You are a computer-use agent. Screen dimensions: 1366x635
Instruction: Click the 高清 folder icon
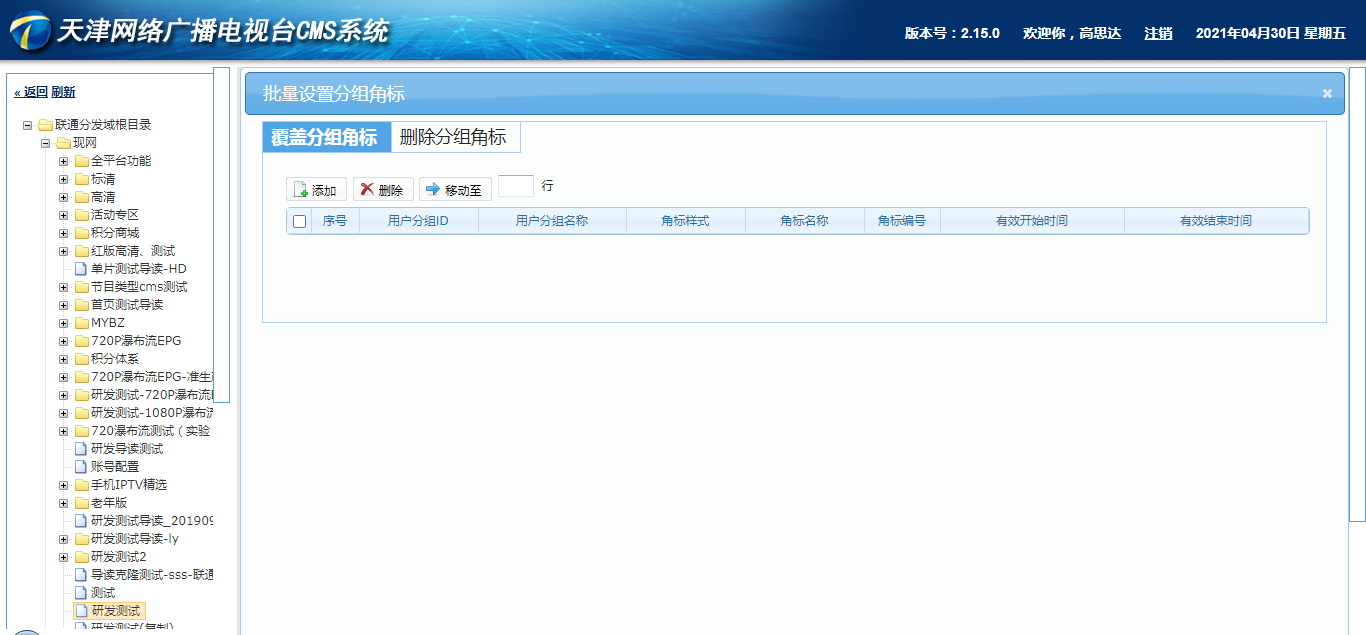click(81, 197)
